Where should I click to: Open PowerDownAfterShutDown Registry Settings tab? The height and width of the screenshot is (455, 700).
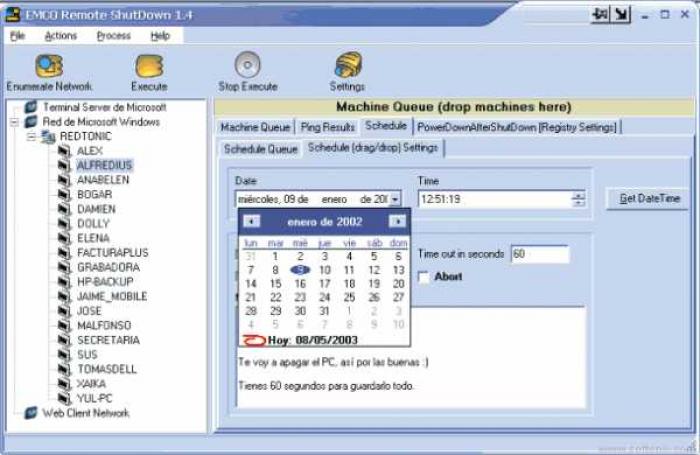pos(517,127)
